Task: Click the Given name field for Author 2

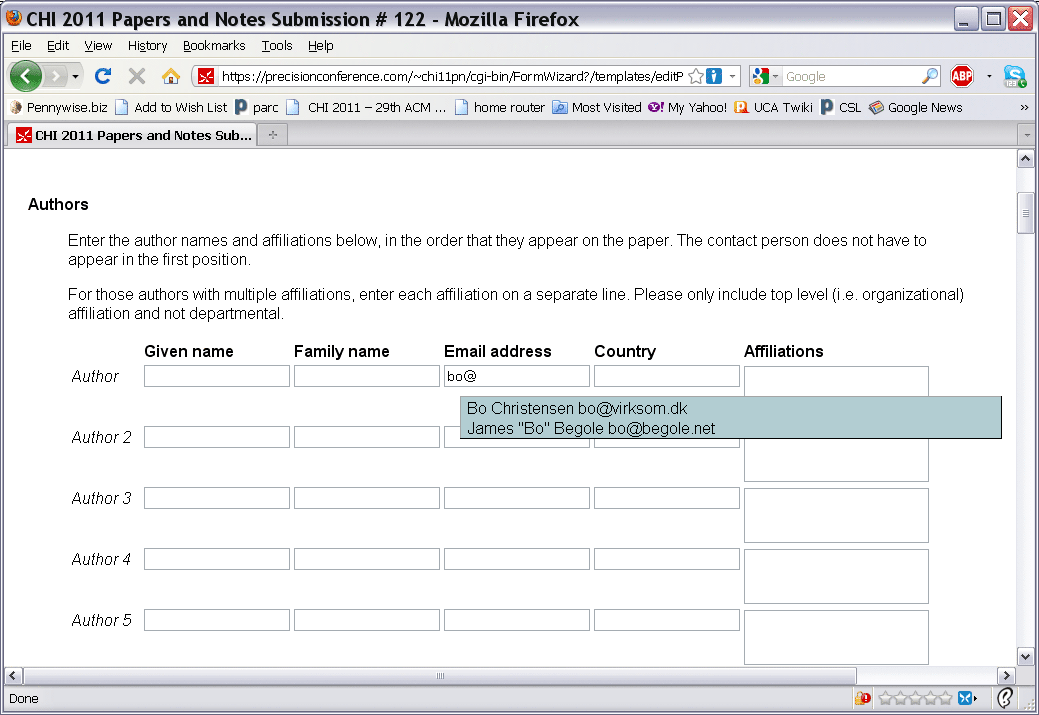Action: pyautogui.click(x=217, y=437)
